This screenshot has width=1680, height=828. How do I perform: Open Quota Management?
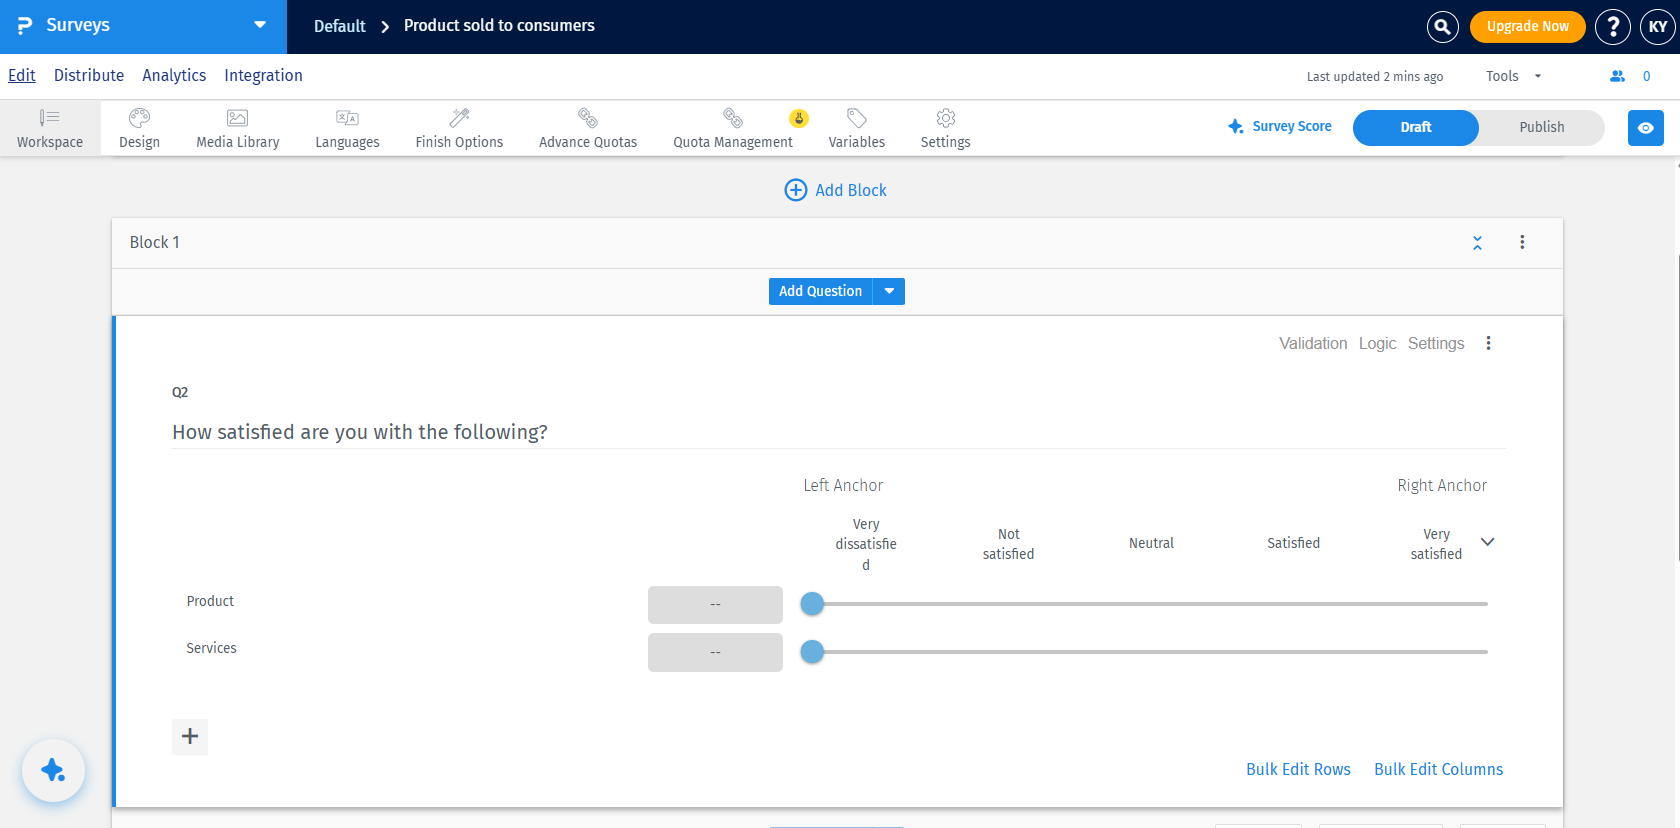[x=733, y=128]
